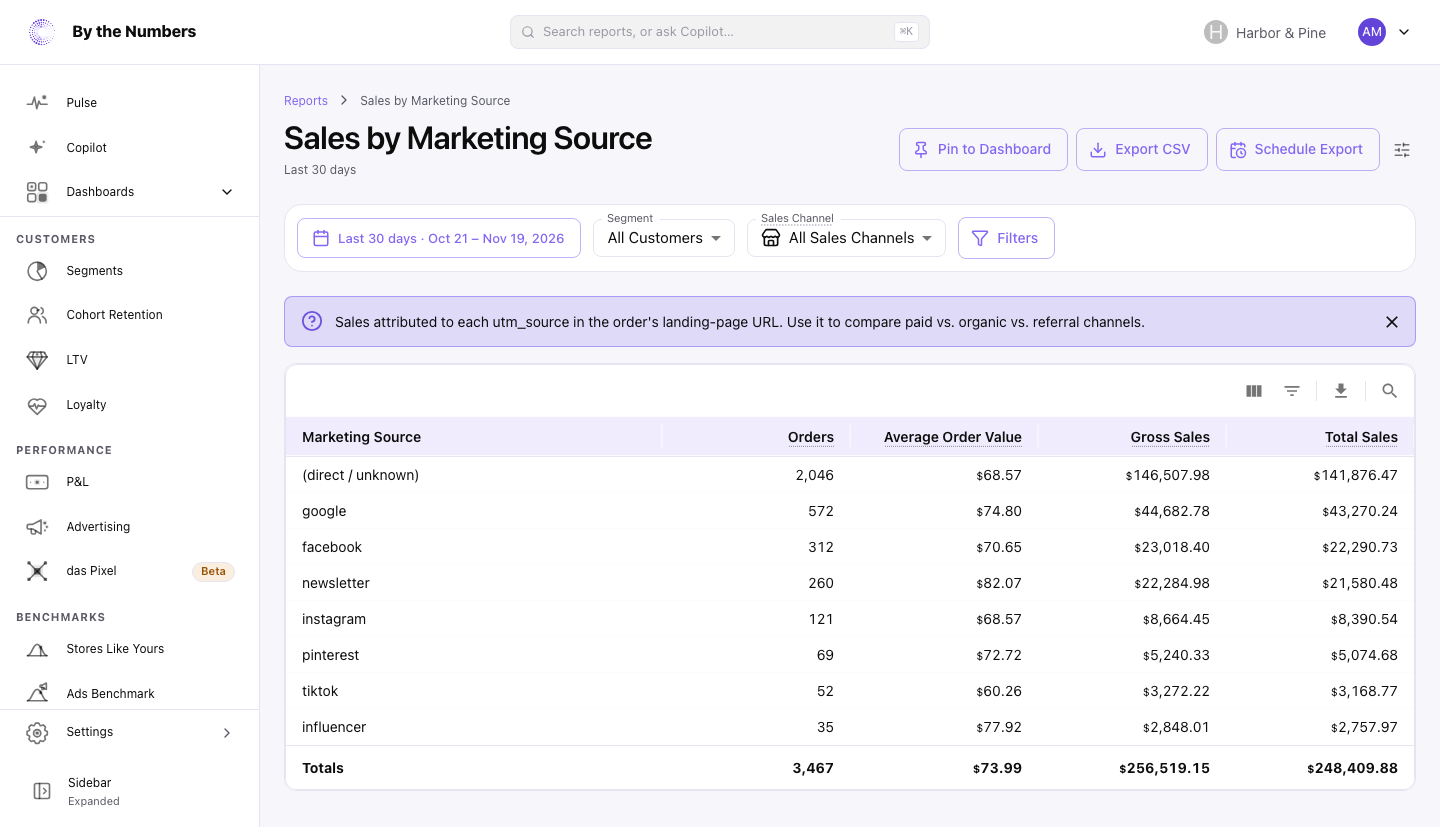The height and width of the screenshot is (827, 1440).
Task: Expand the Dashboards menu chevron
Action: [x=227, y=192]
